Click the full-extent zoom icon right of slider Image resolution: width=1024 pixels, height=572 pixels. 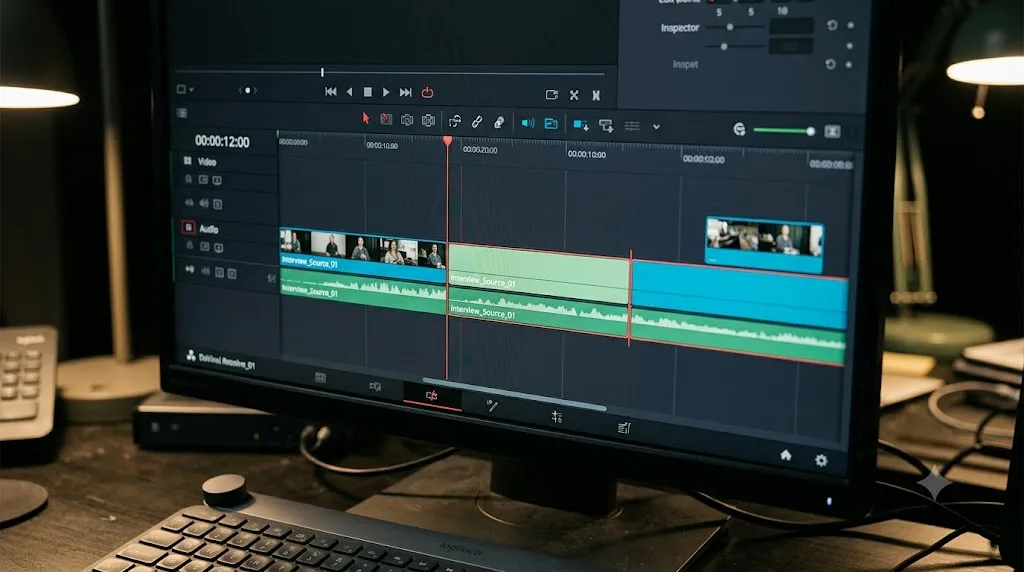[x=832, y=132]
